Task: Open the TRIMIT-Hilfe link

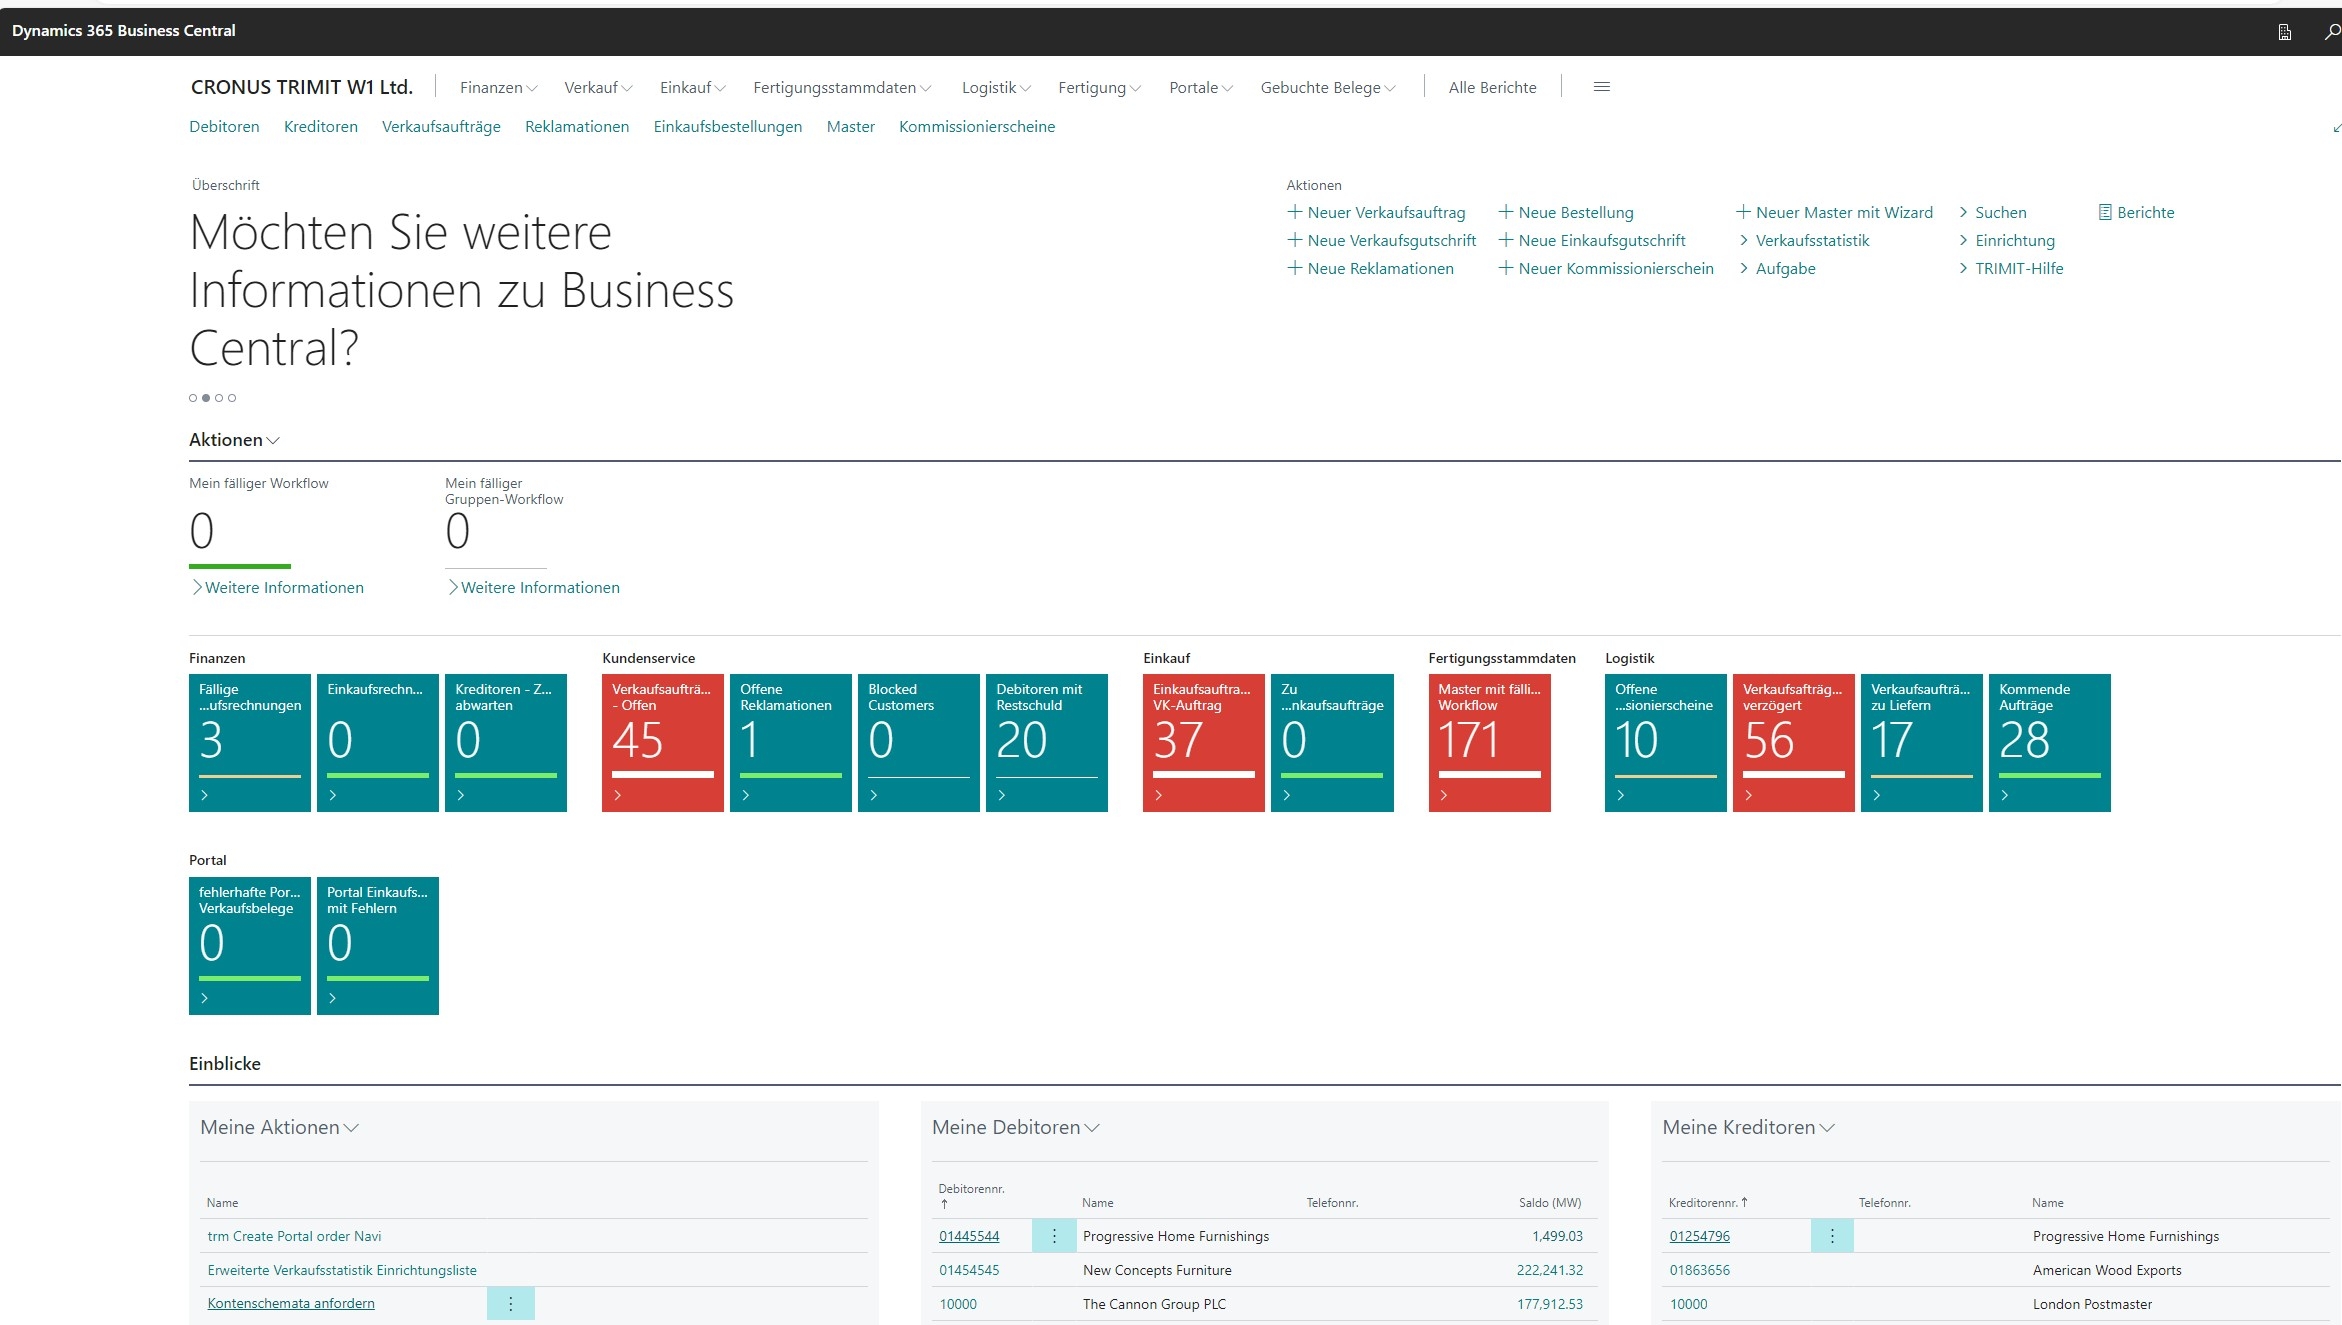Action: 2018,268
